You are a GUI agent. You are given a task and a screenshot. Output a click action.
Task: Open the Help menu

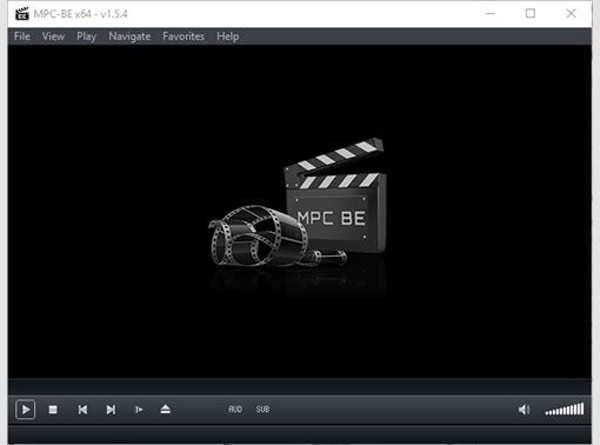click(228, 36)
